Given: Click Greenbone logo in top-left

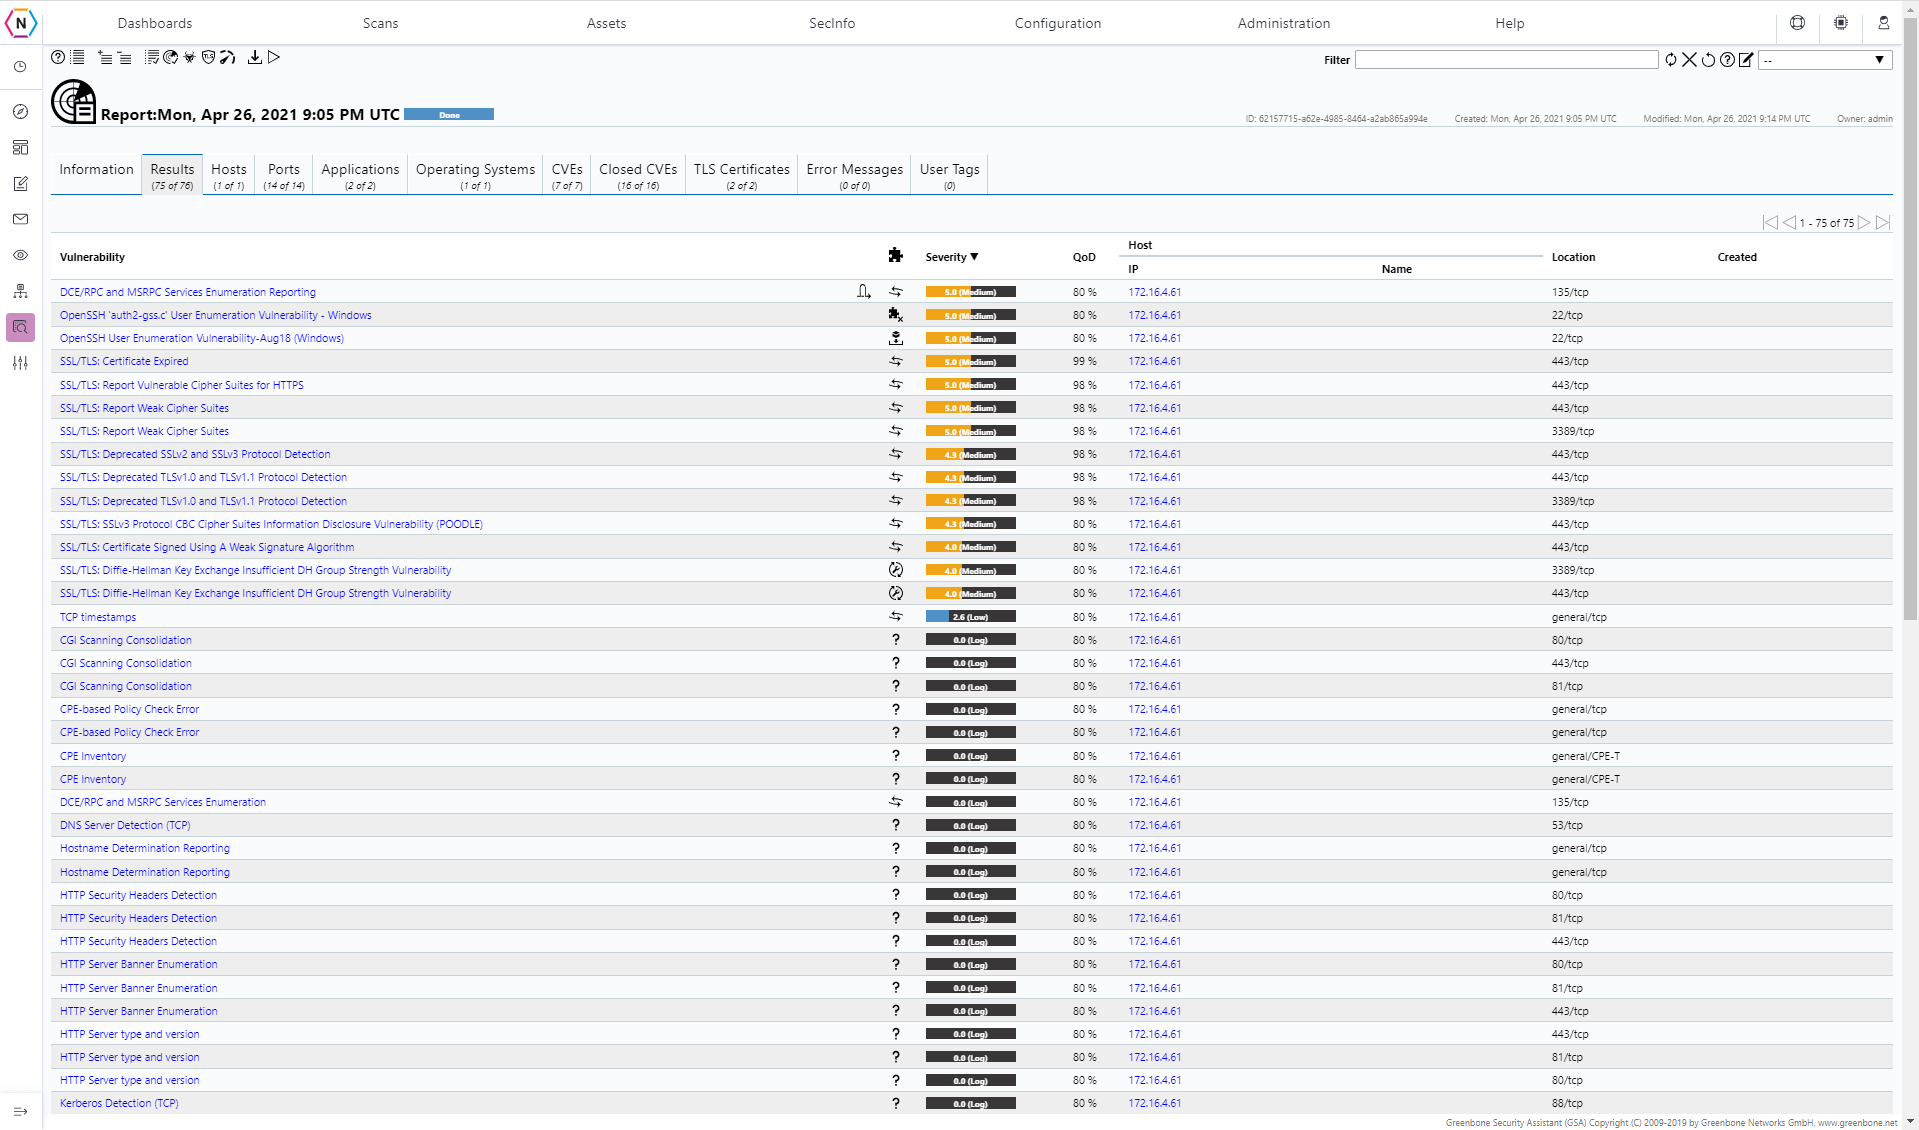Looking at the screenshot, I should pyautogui.click(x=21, y=23).
